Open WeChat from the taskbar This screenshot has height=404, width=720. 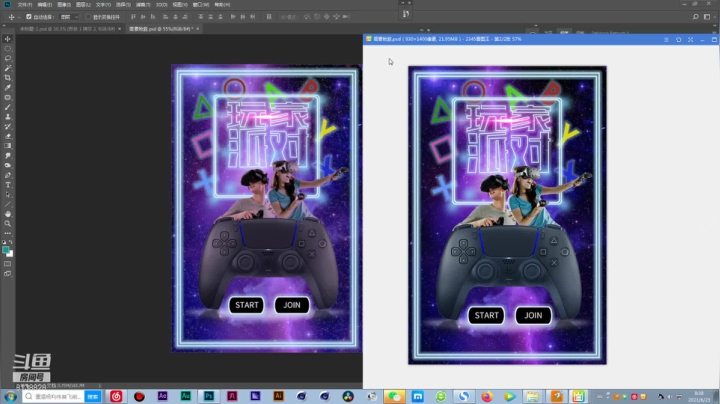point(394,396)
